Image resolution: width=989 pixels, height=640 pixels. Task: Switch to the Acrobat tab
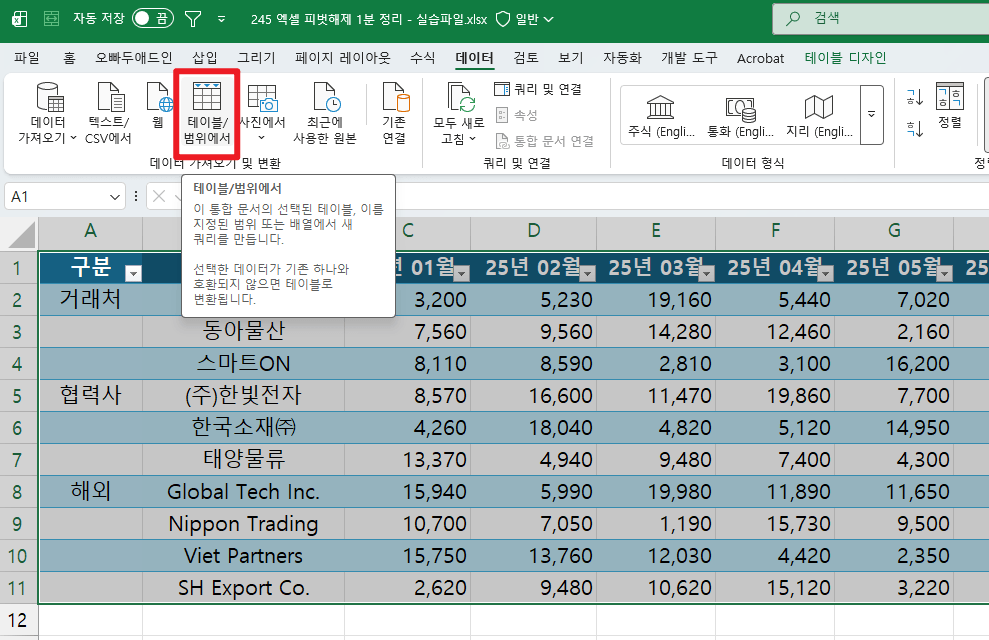point(761,58)
